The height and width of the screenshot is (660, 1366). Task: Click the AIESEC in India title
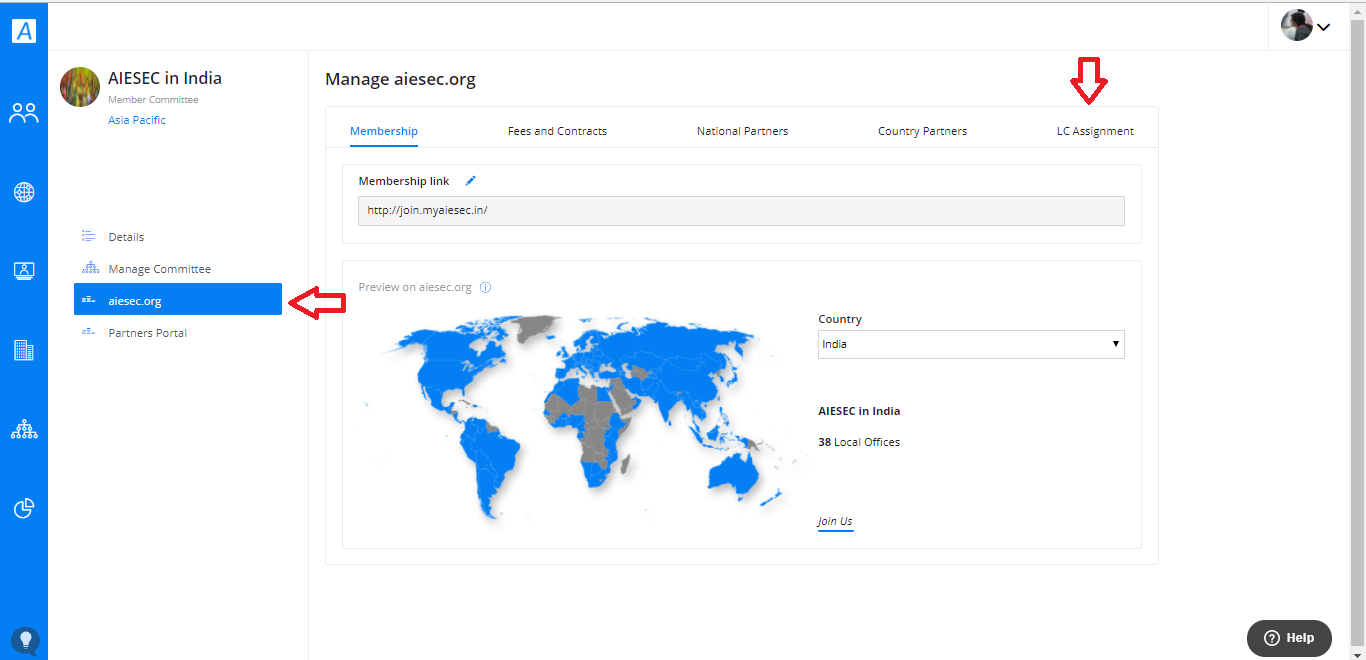(165, 78)
